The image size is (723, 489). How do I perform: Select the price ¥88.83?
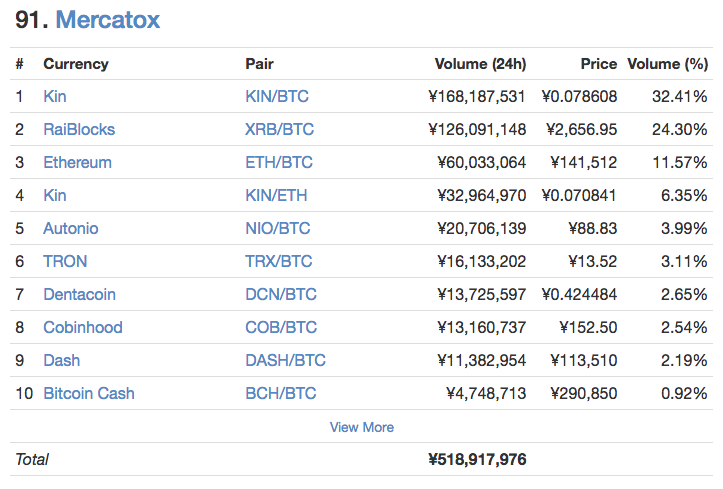593,229
